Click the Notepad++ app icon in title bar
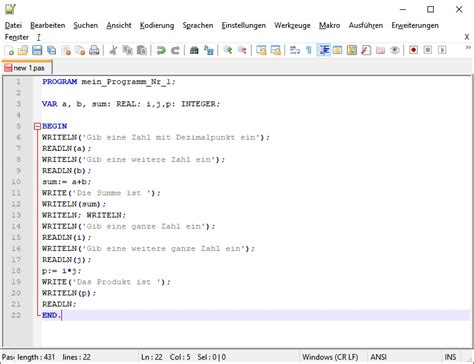474x364 pixels. pyautogui.click(x=10, y=9)
